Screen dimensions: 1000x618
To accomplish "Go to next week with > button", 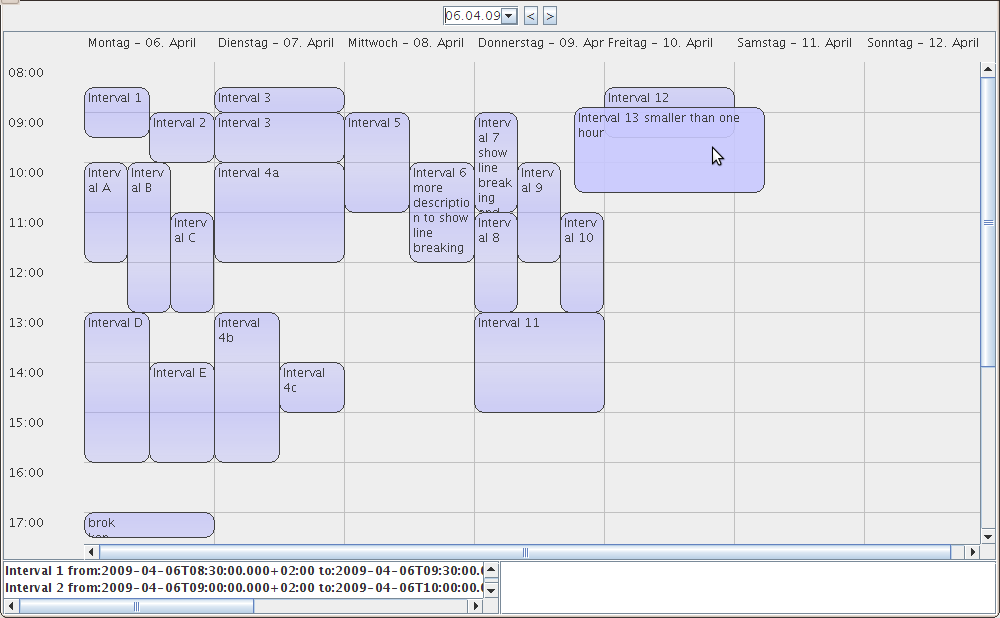I will (550, 15).
